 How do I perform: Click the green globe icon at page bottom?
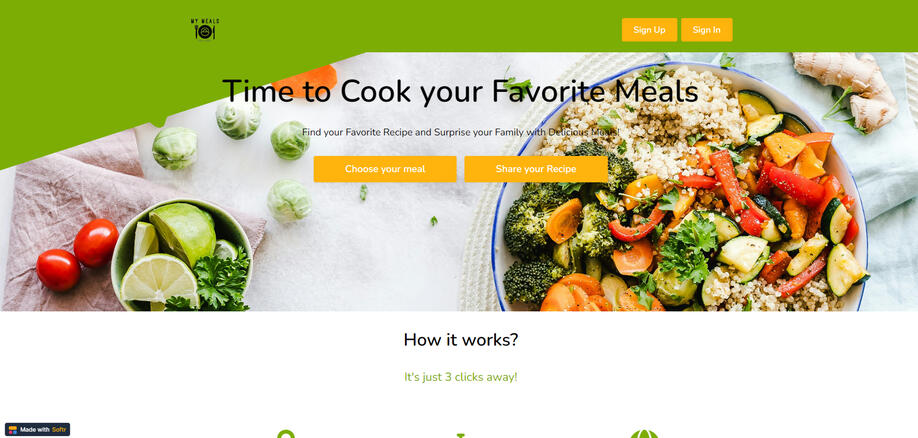644,434
